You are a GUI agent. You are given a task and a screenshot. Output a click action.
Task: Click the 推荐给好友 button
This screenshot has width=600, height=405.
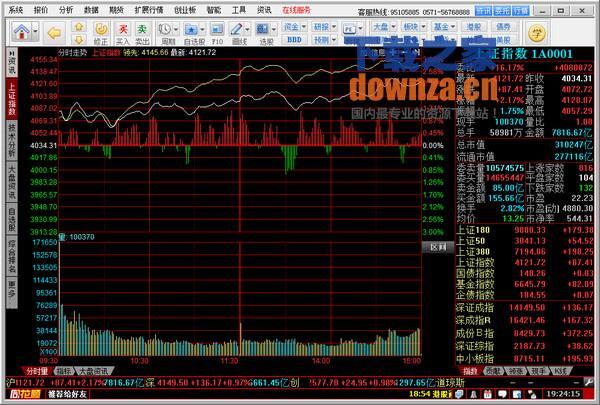pos(67,394)
